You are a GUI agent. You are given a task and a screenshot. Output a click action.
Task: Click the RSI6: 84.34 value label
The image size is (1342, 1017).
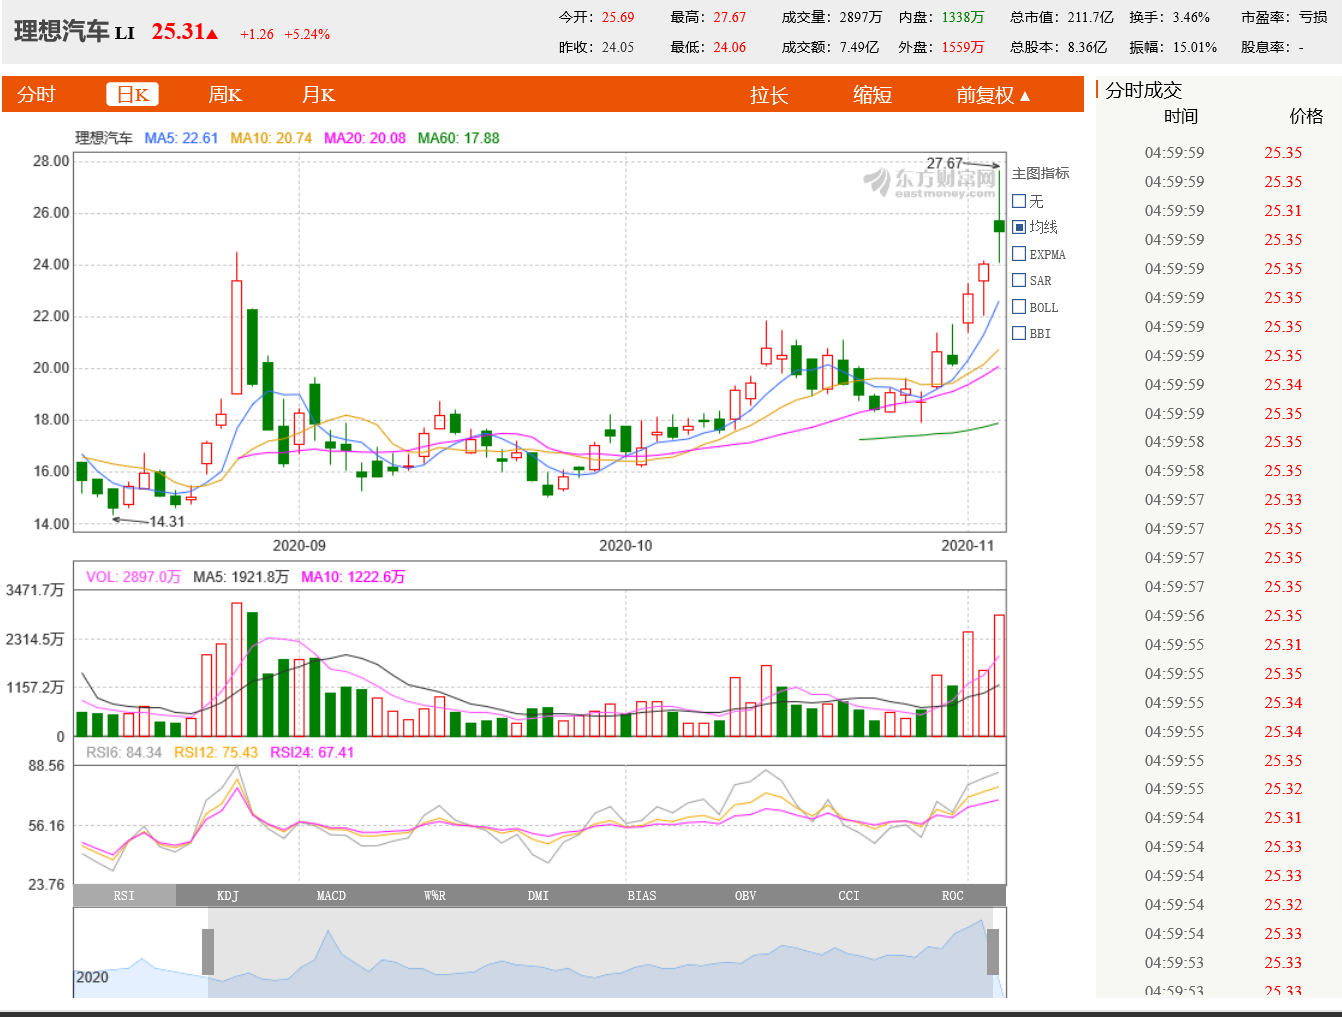click(x=124, y=752)
